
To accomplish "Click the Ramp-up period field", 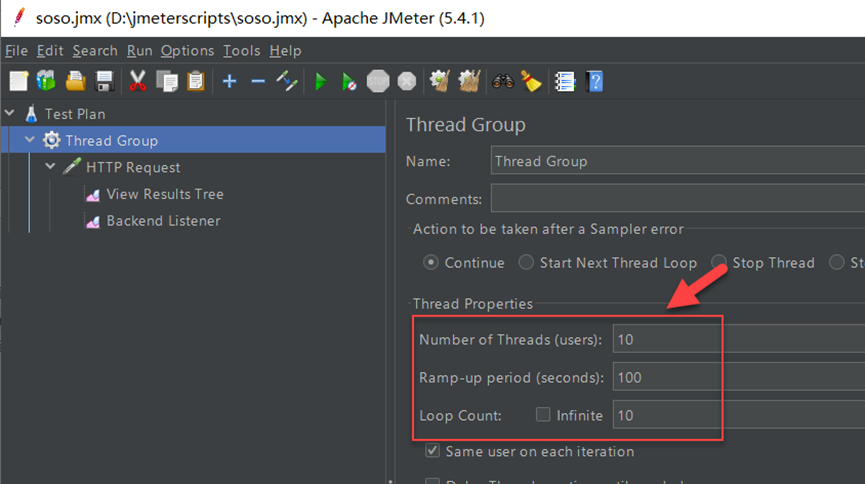I will coord(739,377).
